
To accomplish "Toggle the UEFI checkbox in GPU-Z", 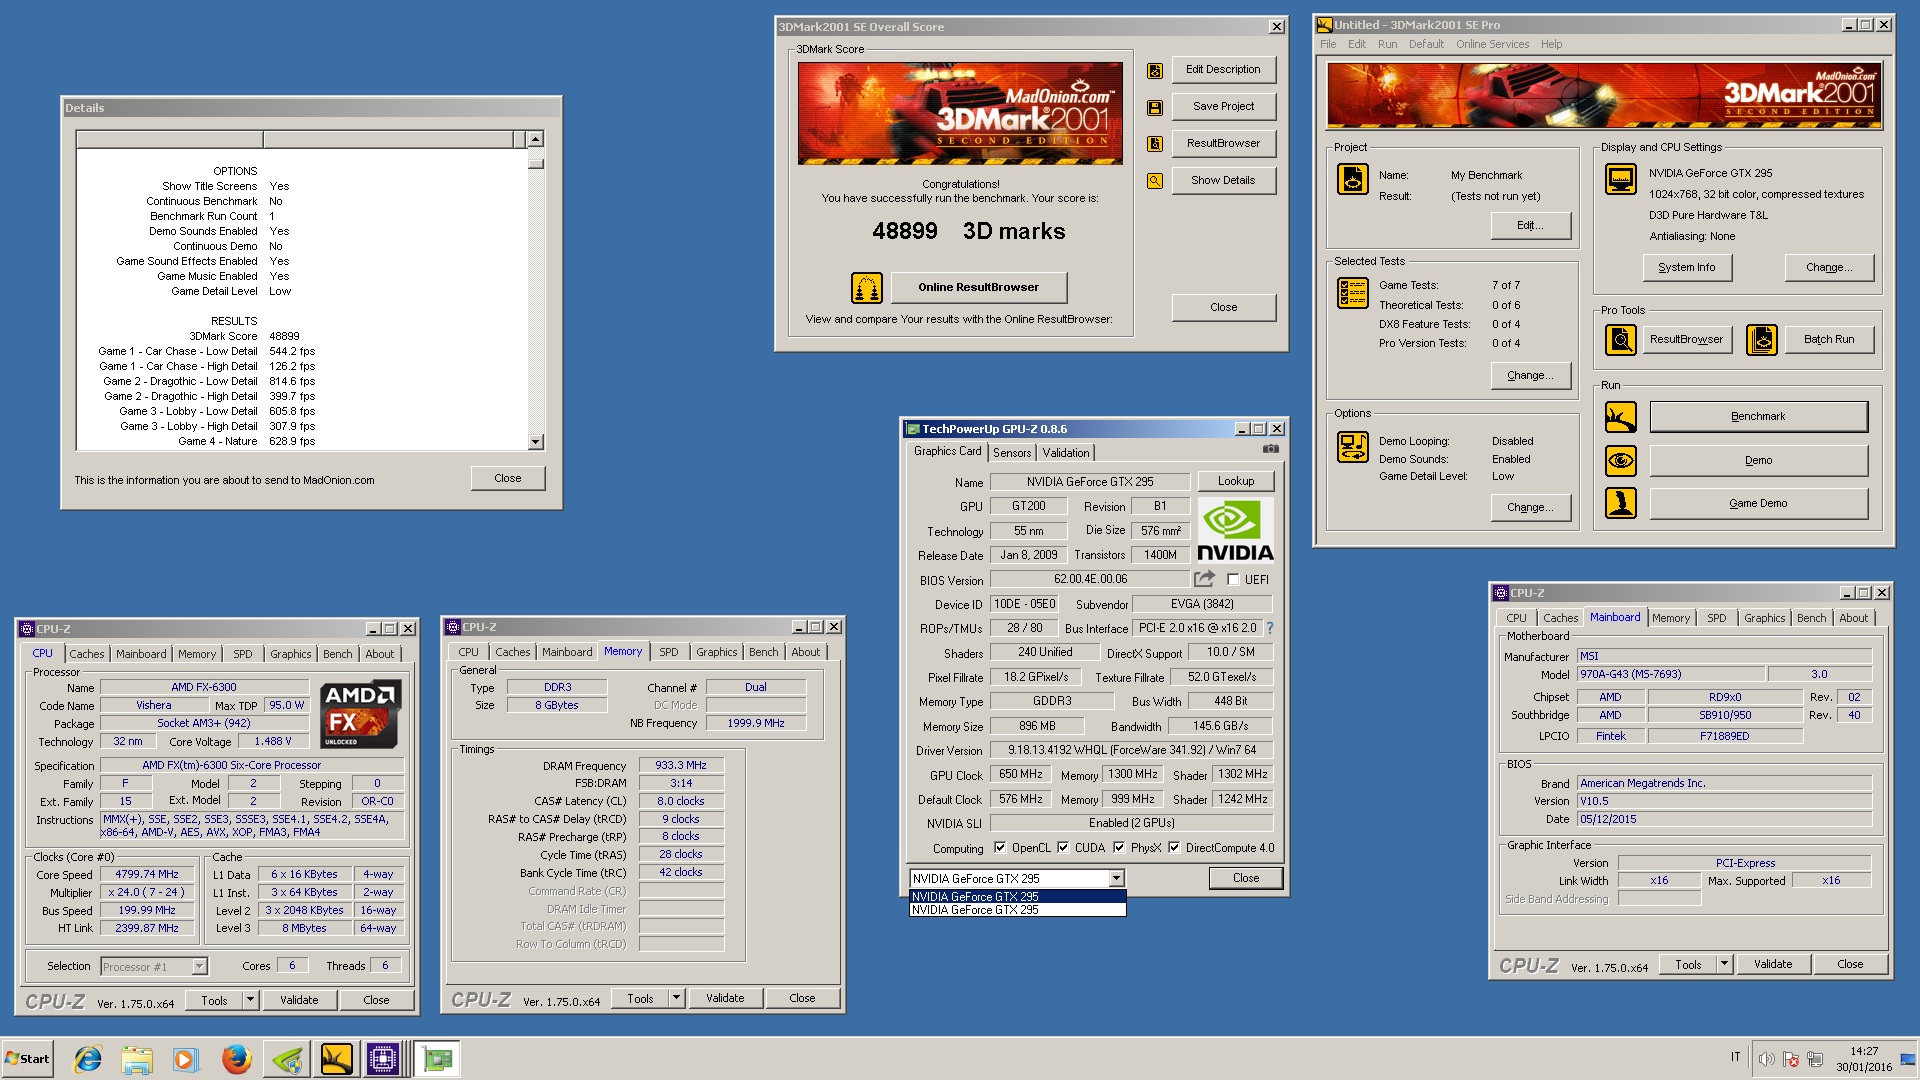I will 1233,580.
